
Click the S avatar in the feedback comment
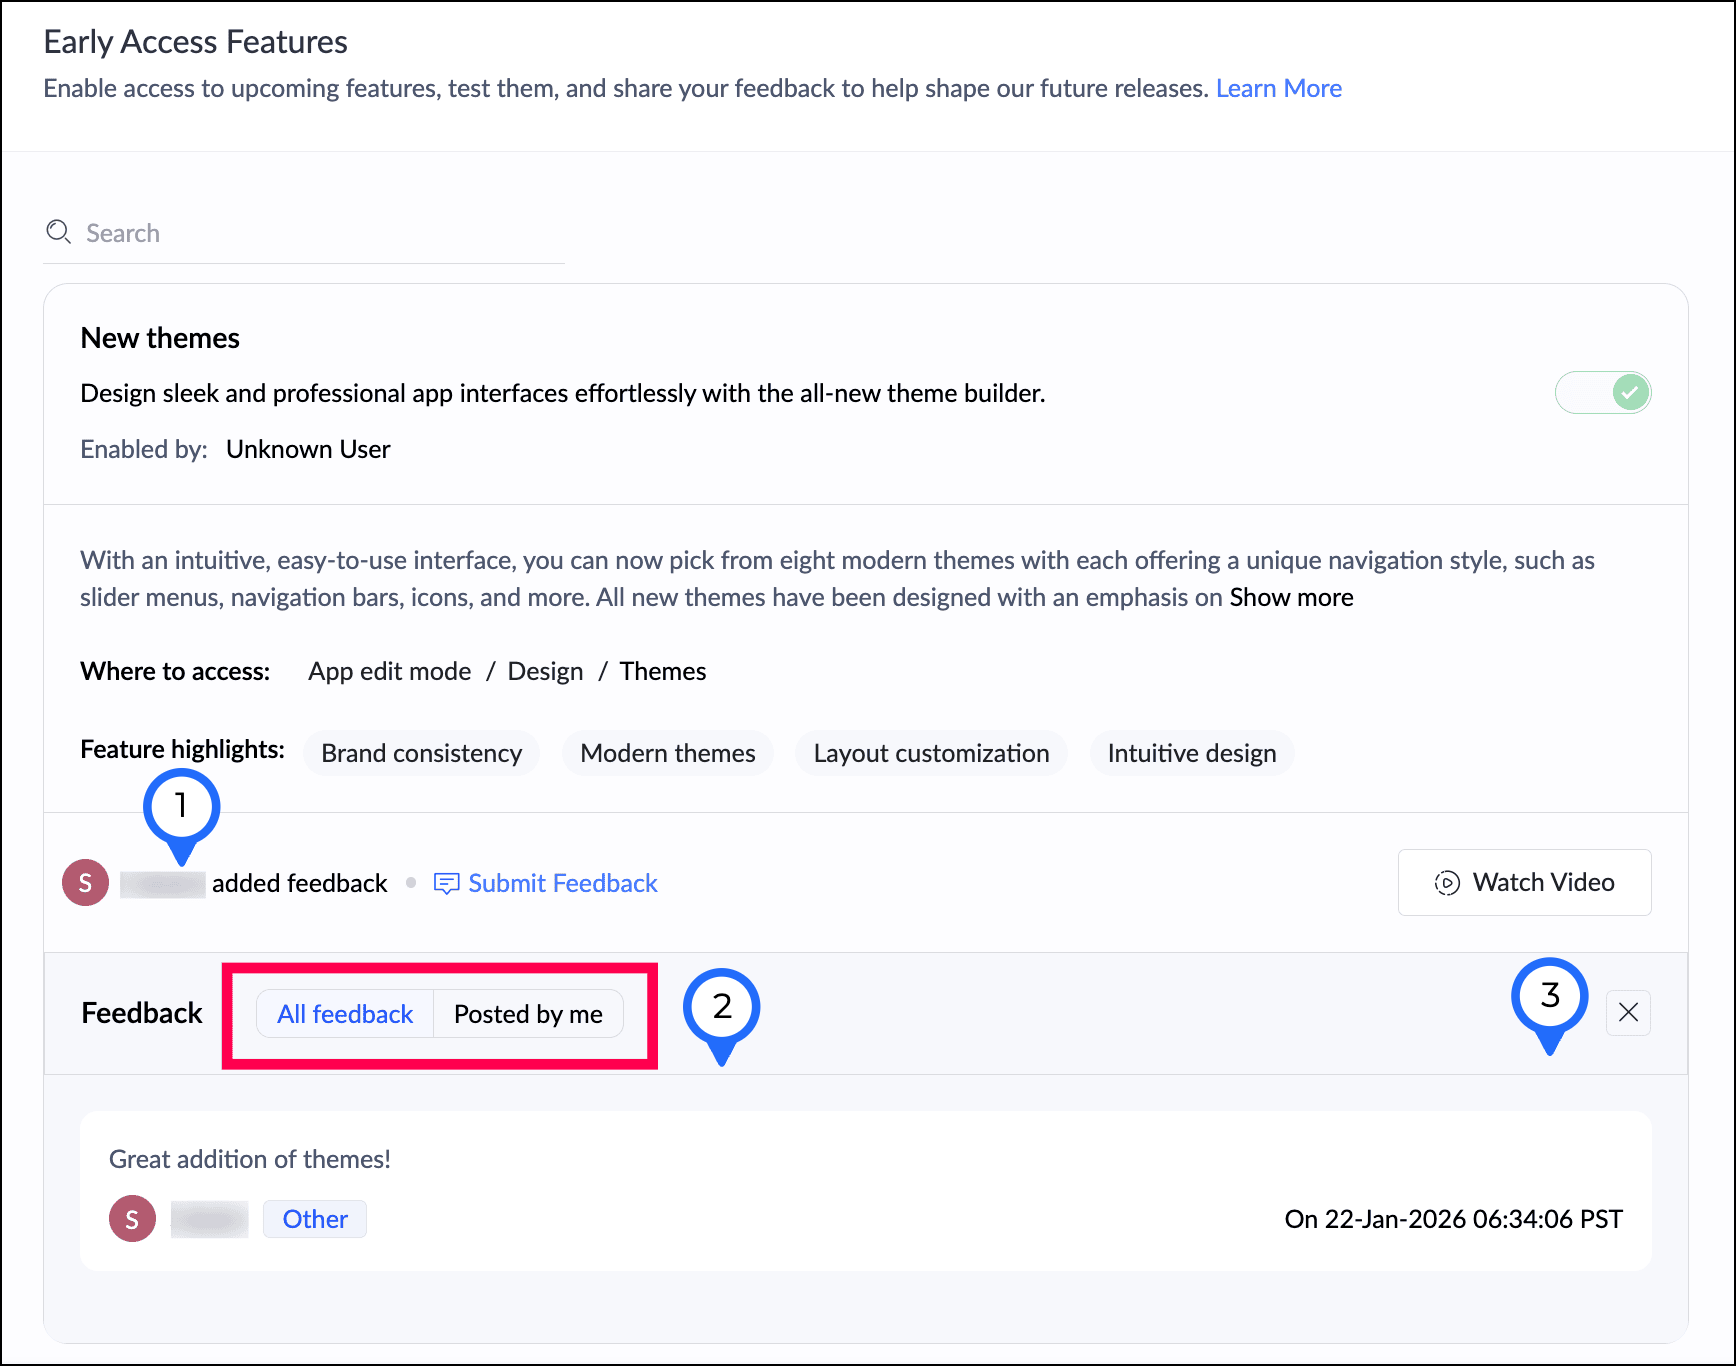coord(132,1219)
